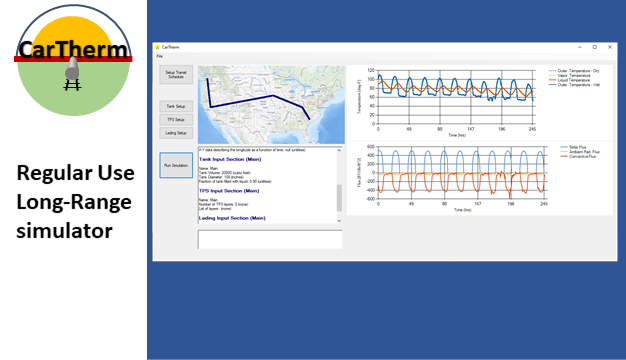Click the summary panel scrollbar thumb
Viewport: 626px width, 360px height.
pyautogui.click(x=339, y=198)
